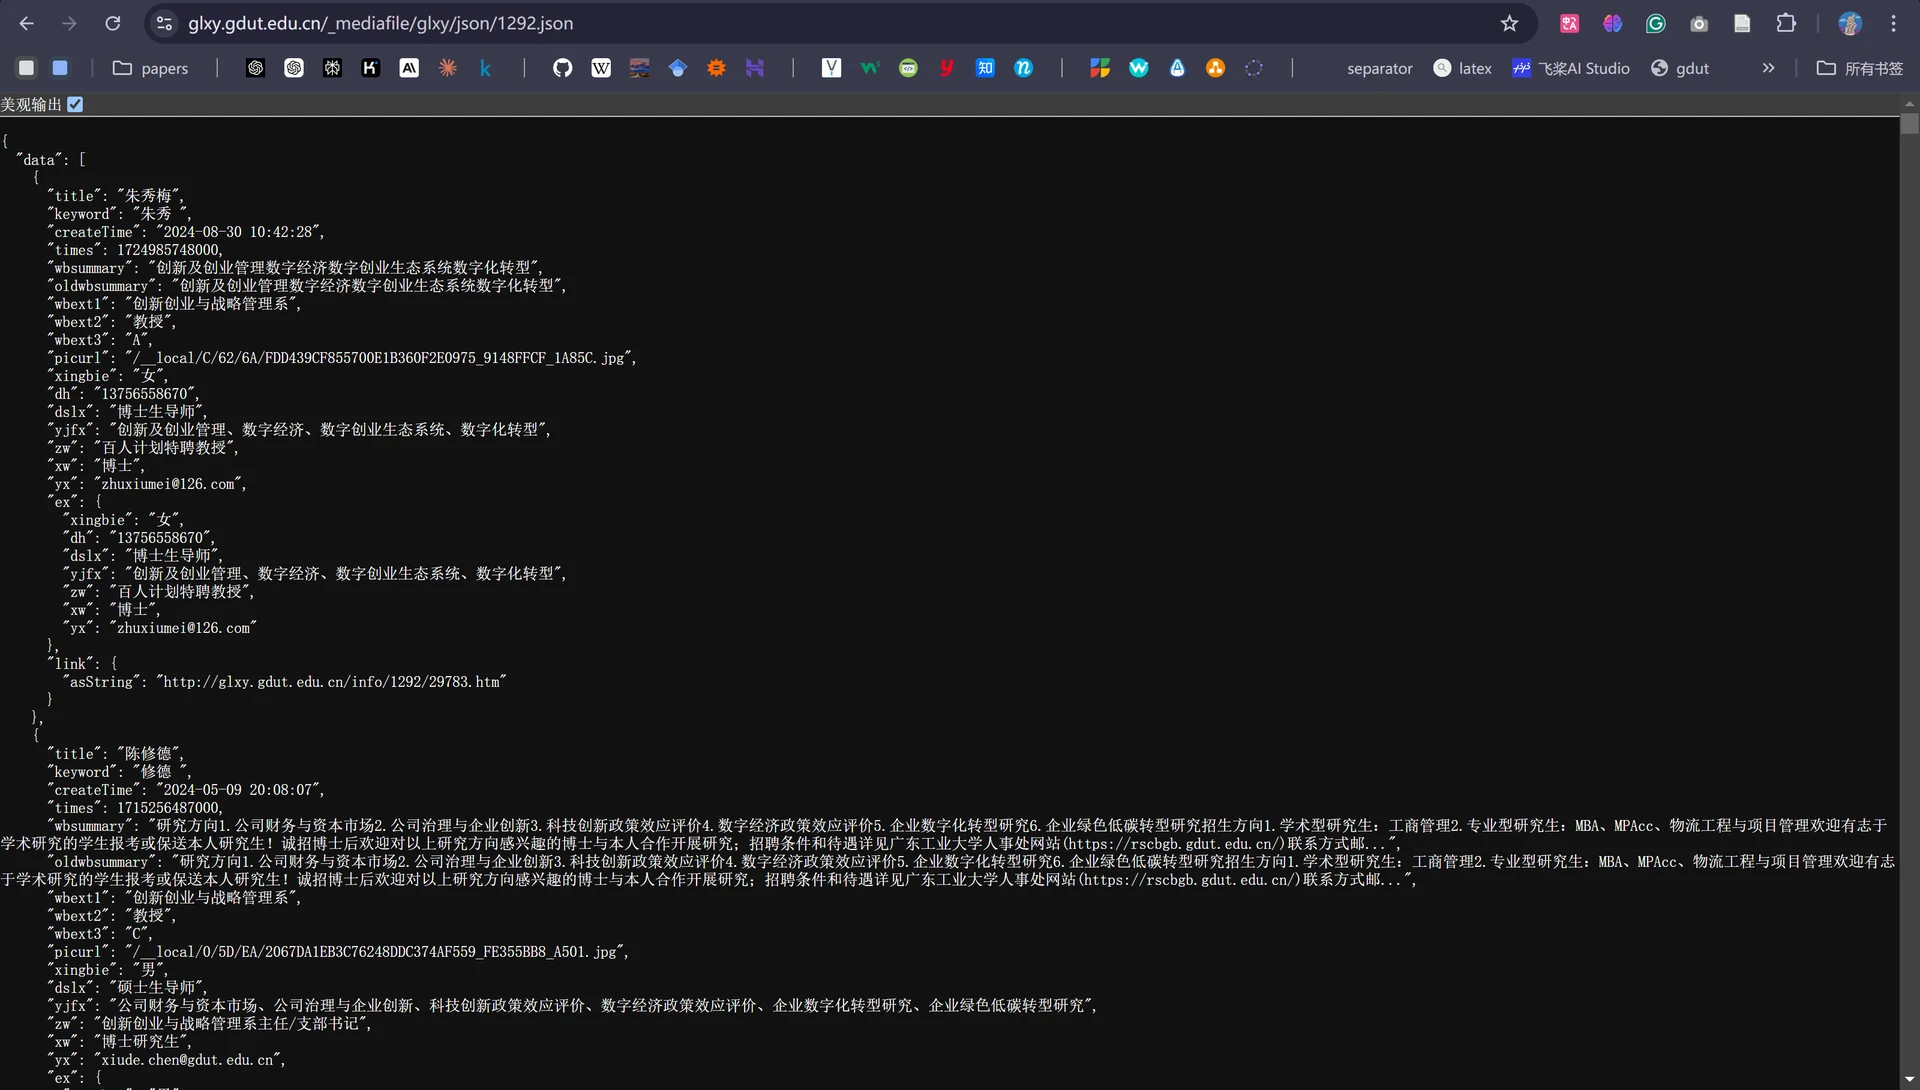1920x1090 pixels.
Task: Bookmark this page with the star
Action: pos(1509,23)
